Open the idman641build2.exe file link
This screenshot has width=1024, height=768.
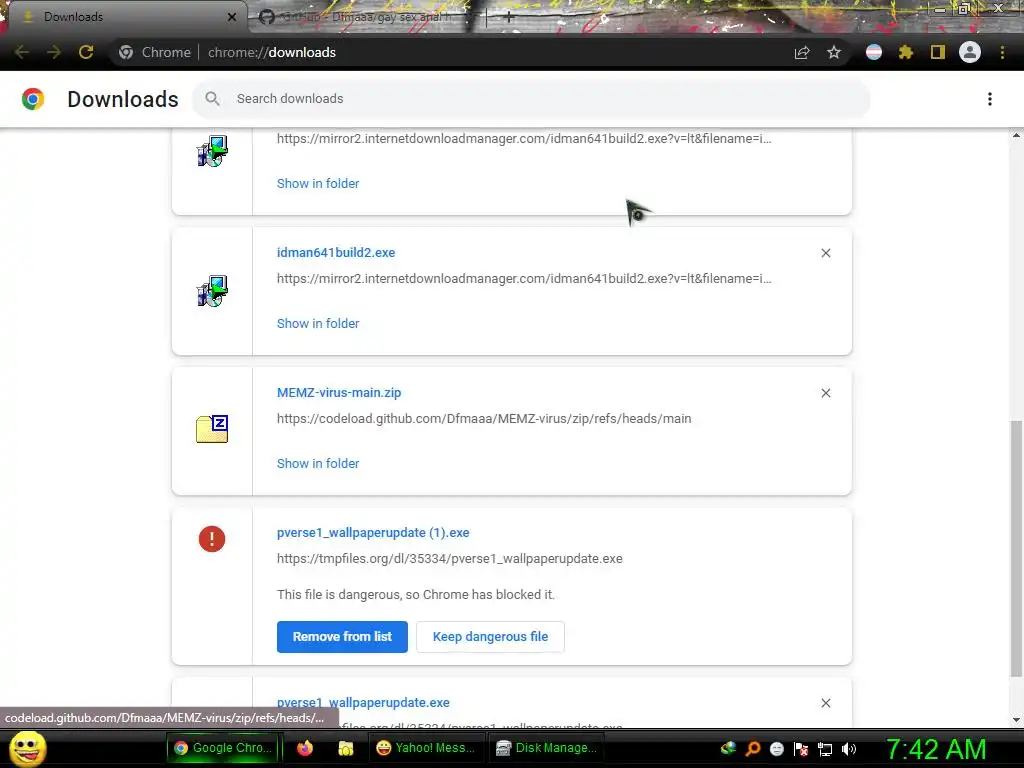pos(336,253)
